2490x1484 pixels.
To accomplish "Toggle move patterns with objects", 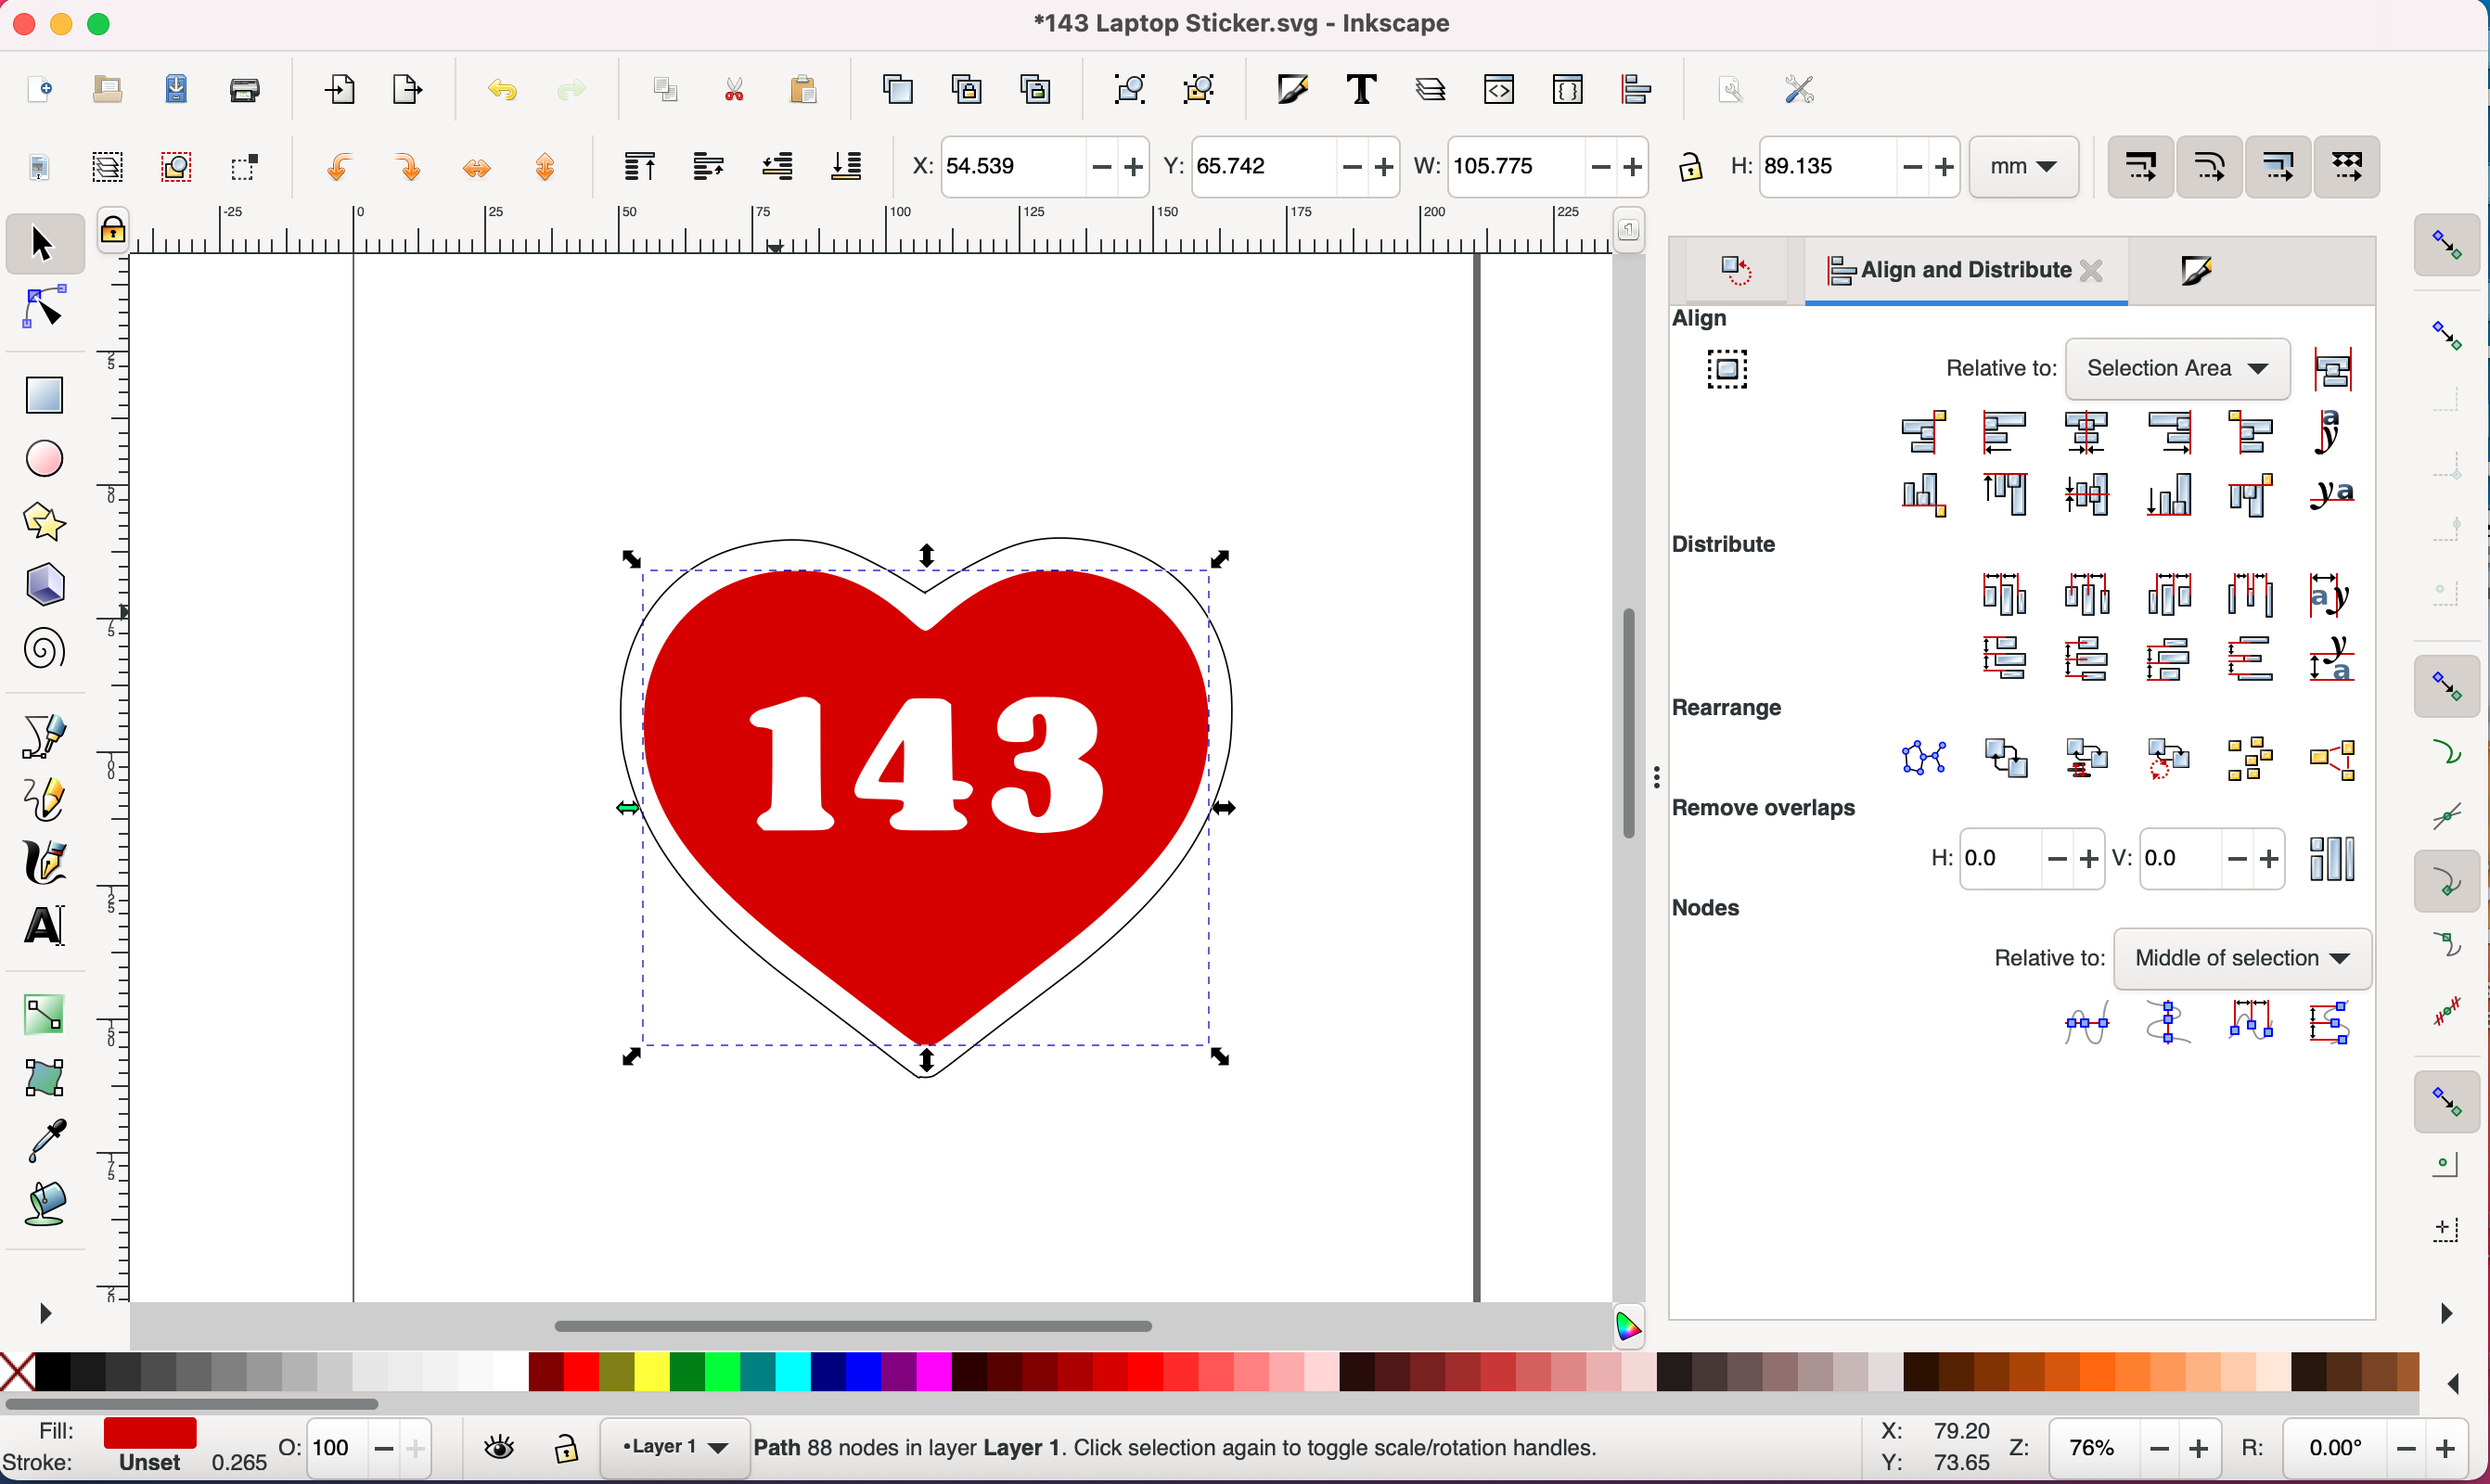I will pyautogui.click(x=2347, y=167).
